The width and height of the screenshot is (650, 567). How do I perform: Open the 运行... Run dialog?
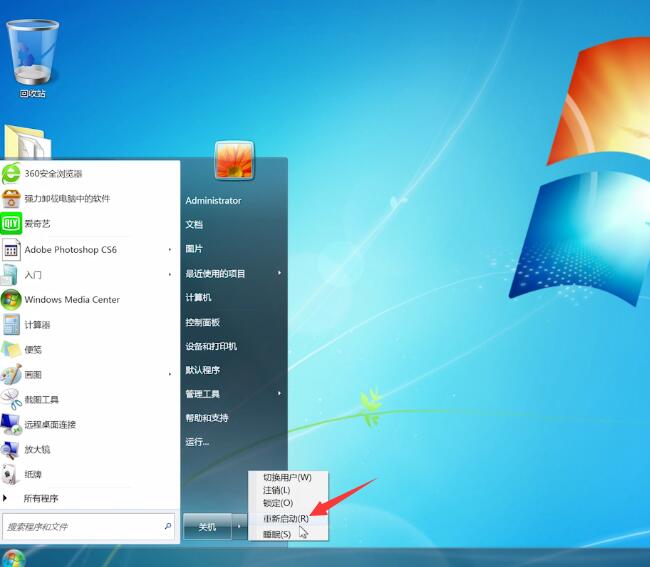(x=197, y=442)
